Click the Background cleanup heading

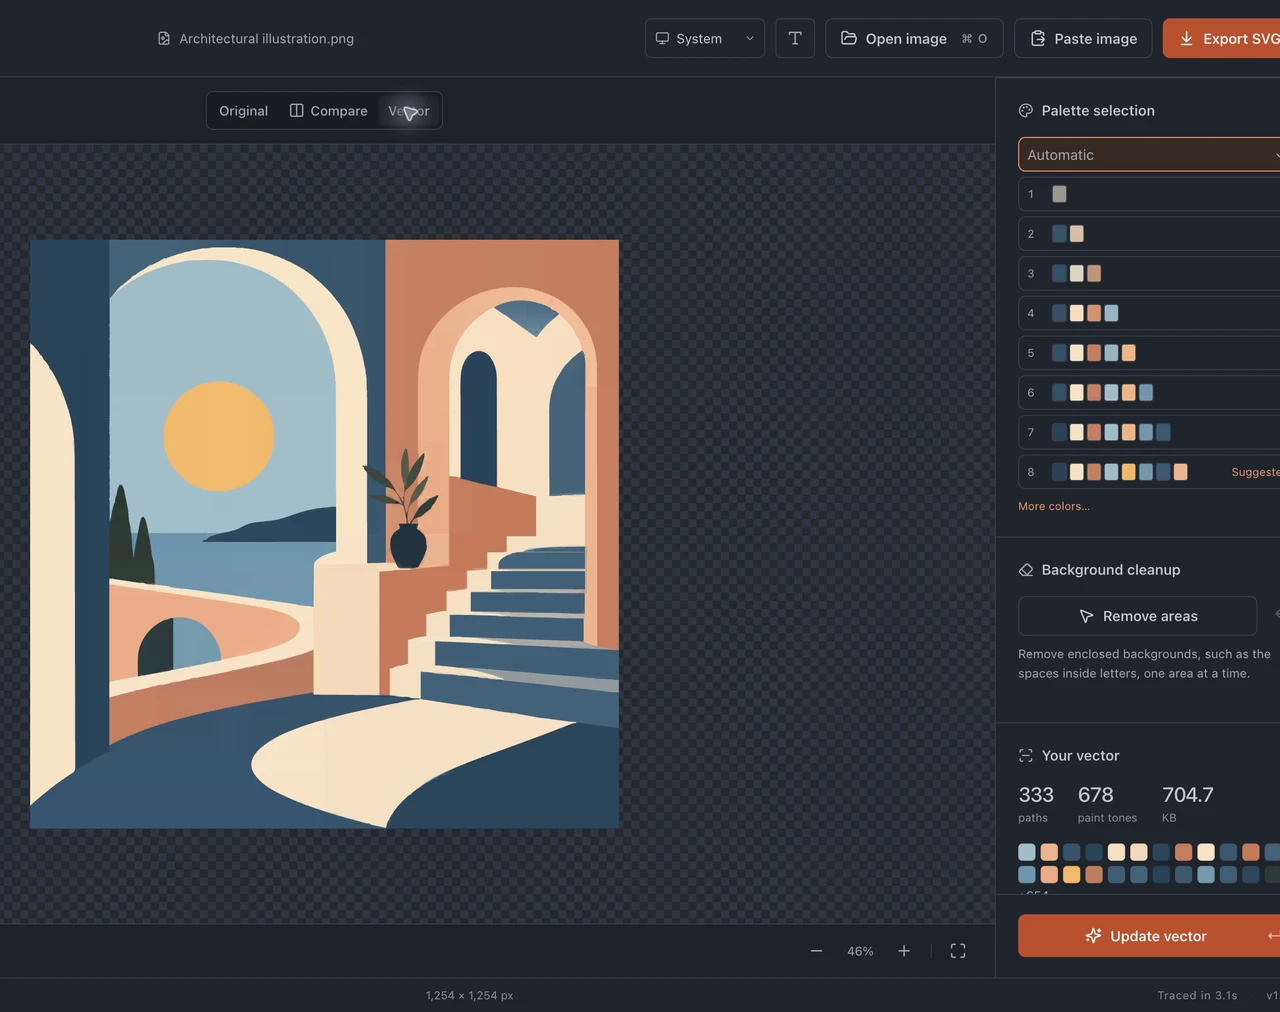[1111, 570]
